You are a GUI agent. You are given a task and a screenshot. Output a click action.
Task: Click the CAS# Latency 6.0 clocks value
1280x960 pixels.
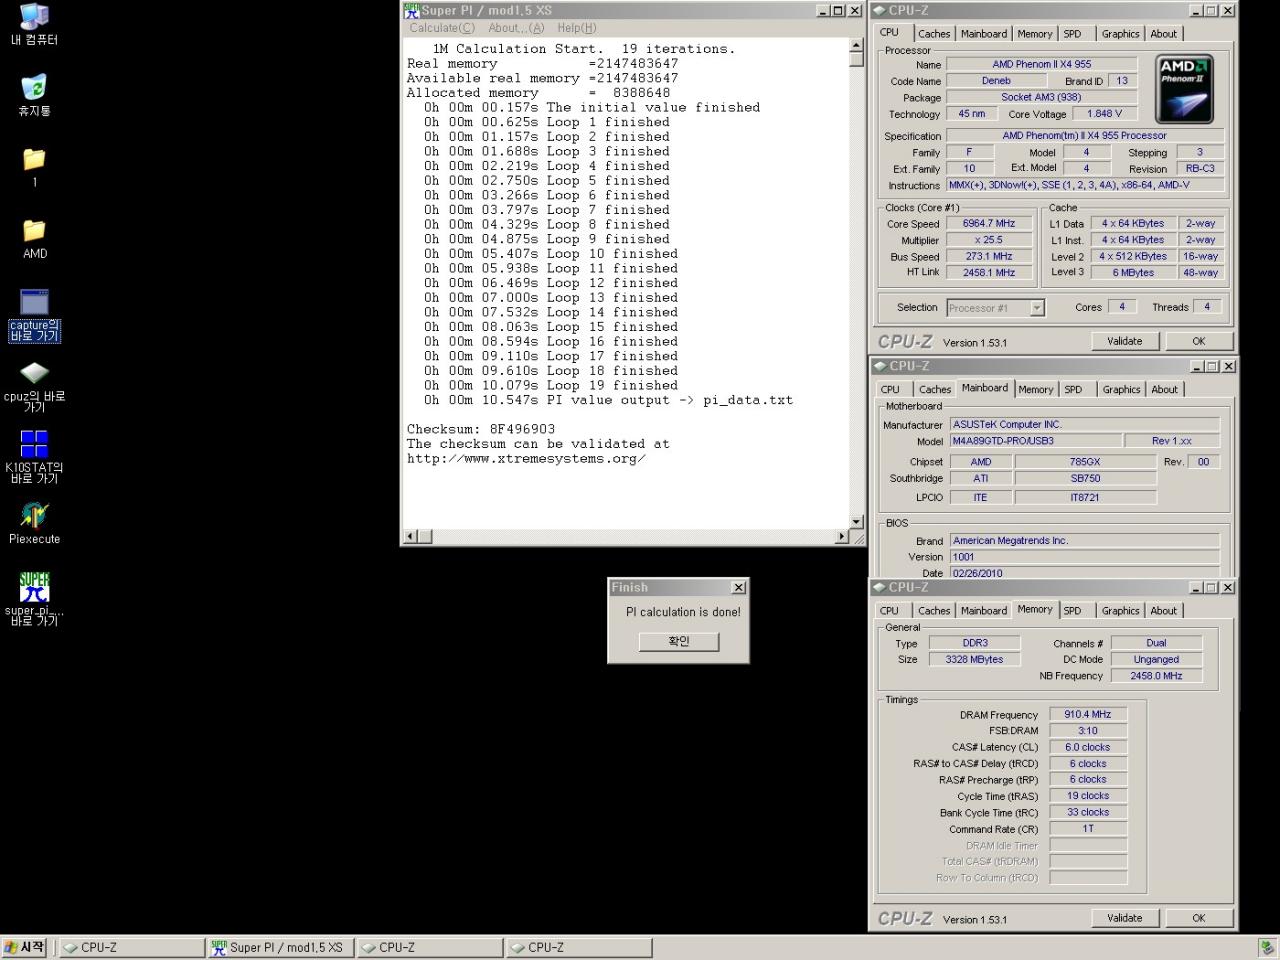point(1088,747)
